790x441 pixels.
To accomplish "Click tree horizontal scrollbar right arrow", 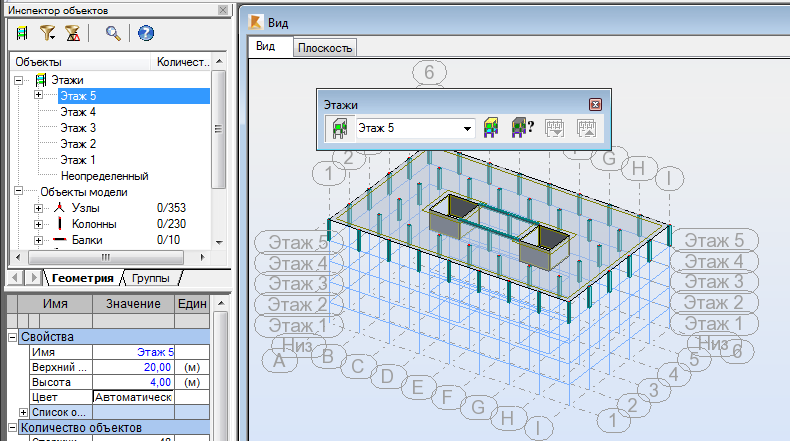I will click(203, 257).
